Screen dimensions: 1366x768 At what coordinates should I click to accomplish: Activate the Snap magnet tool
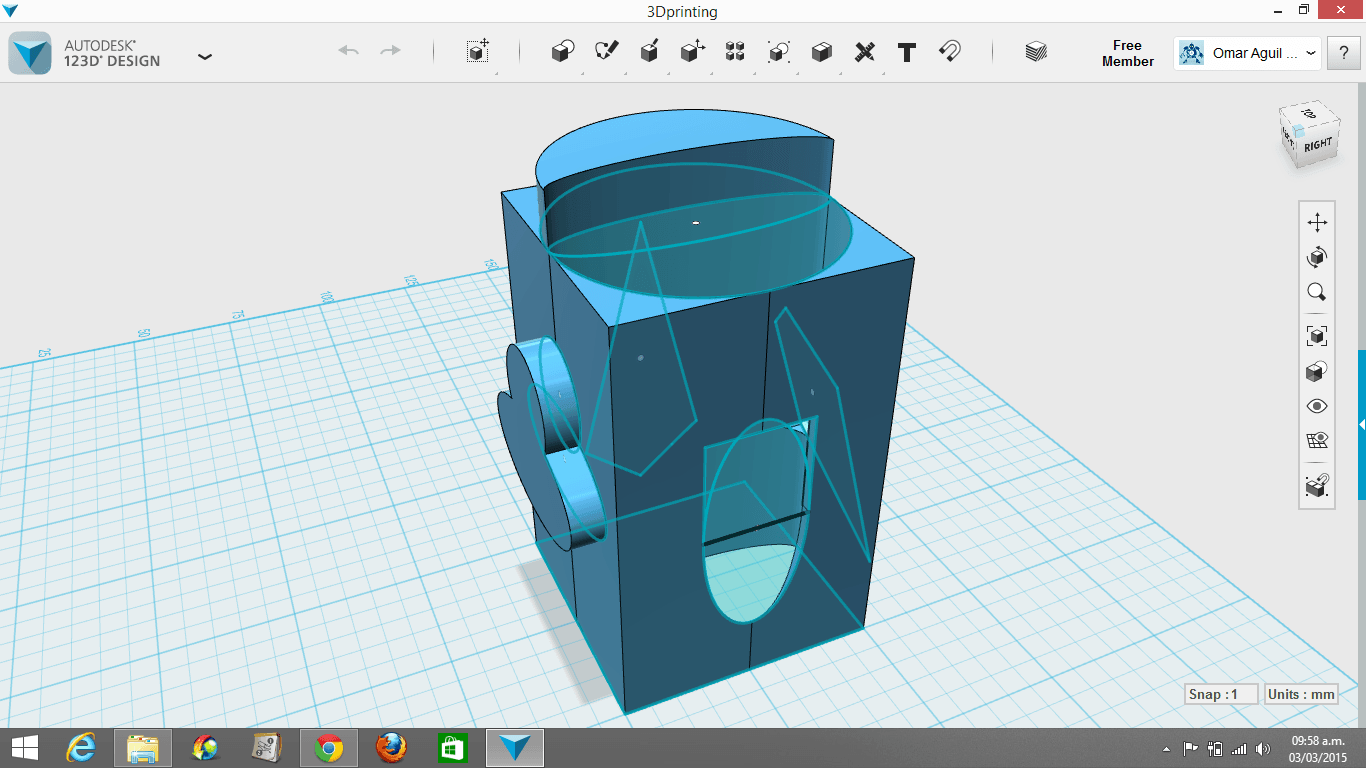pos(950,51)
